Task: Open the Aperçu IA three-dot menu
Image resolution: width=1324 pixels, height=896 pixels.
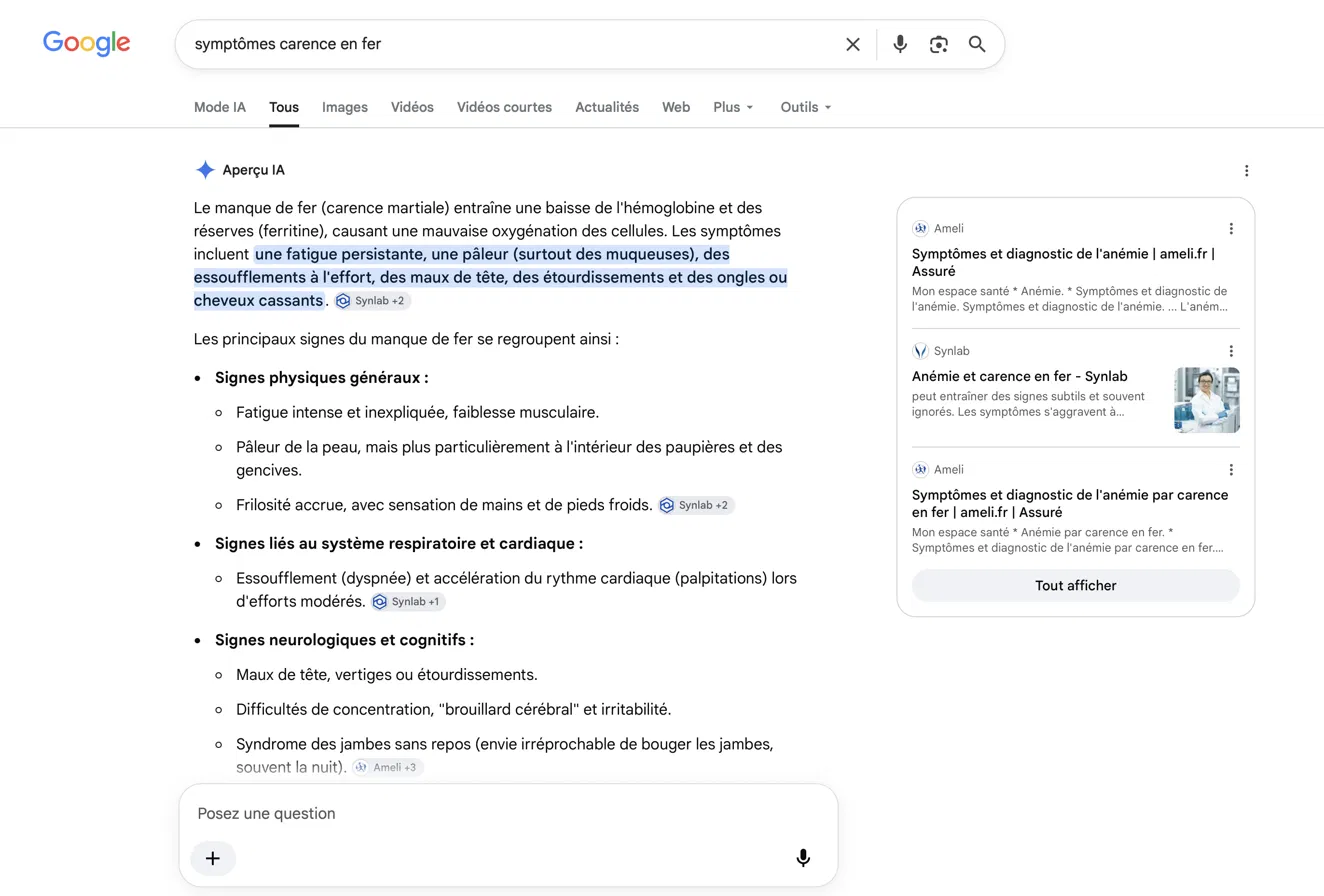Action: click(1246, 171)
